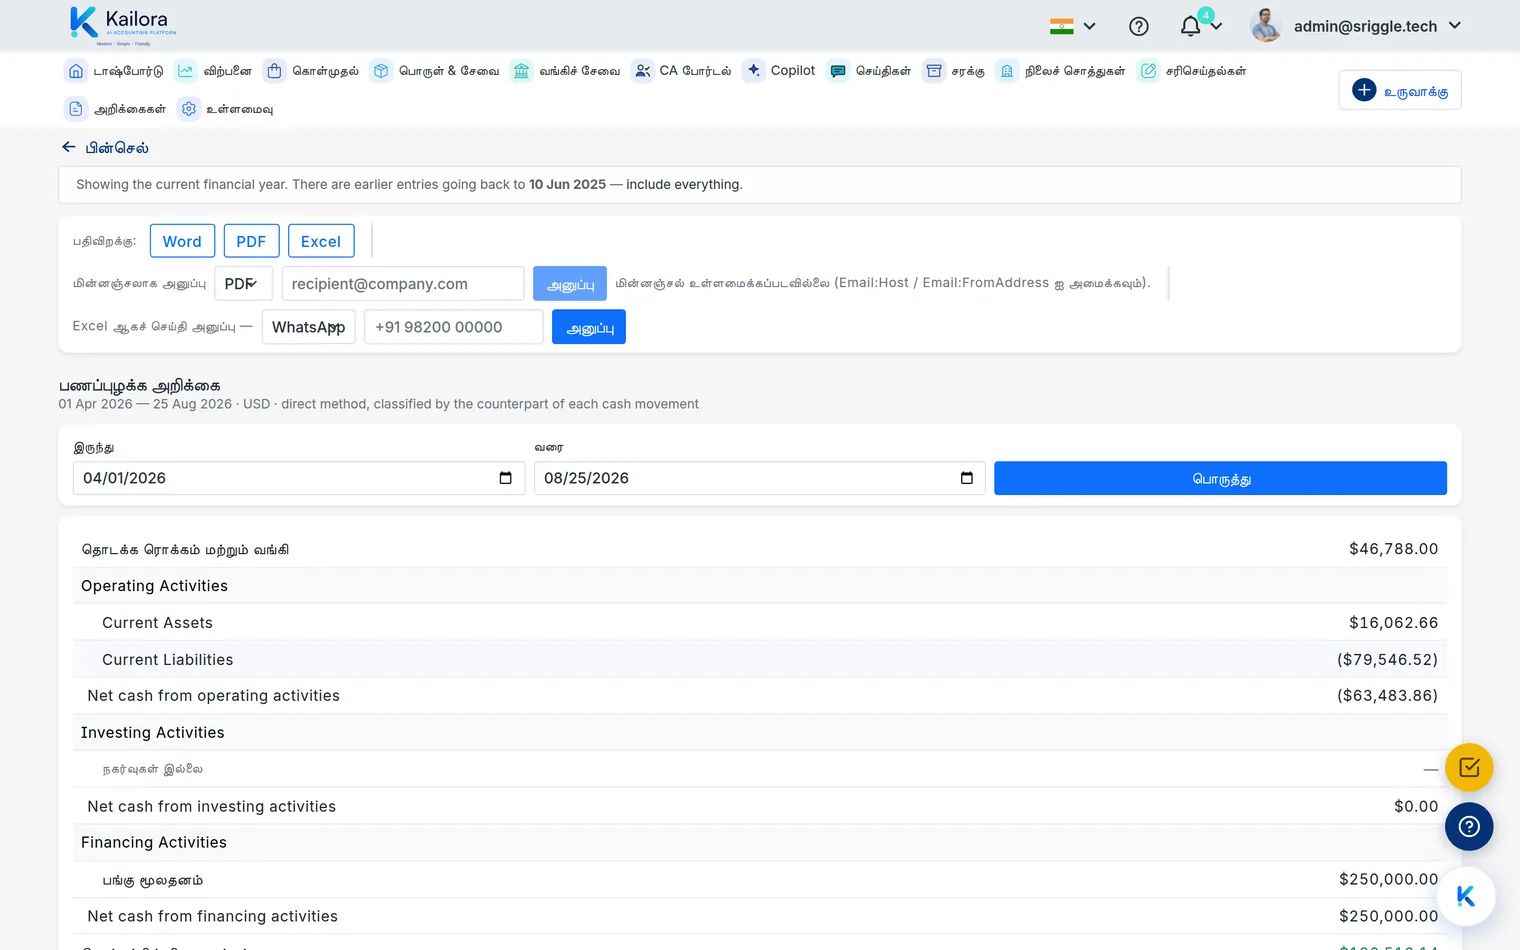Download report as Word
The width and height of the screenshot is (1520, 950).
tap(182, 241)
